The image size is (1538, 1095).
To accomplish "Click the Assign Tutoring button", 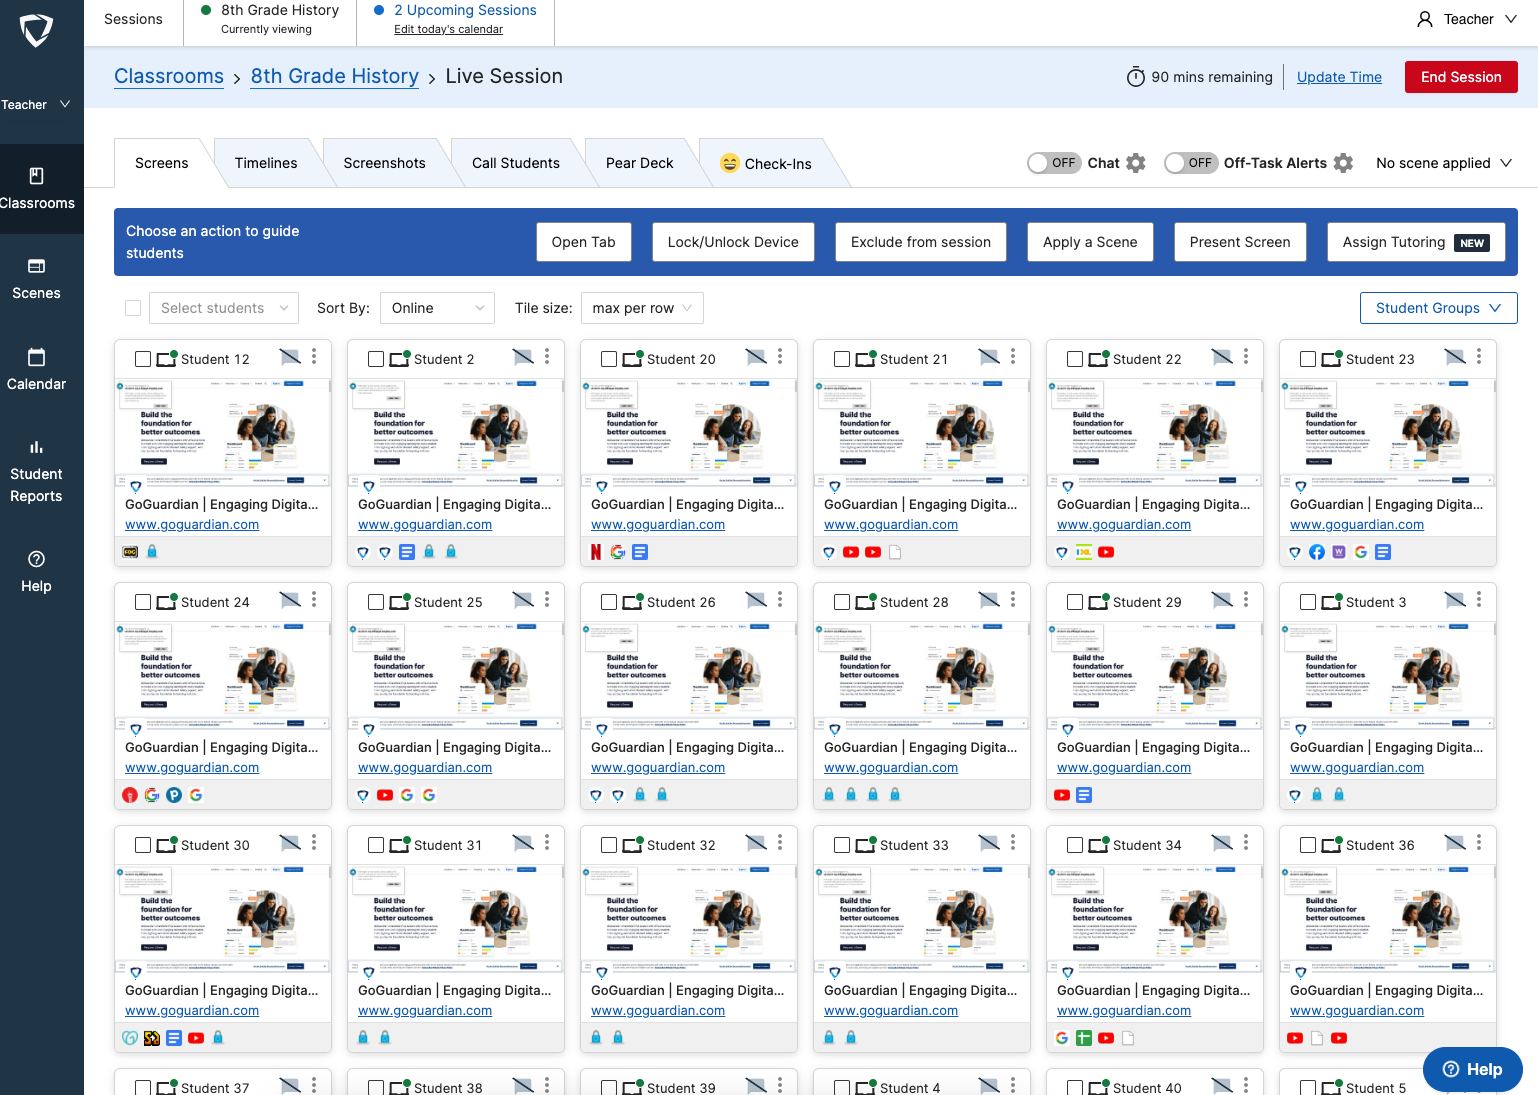I will pos(1416,242).
